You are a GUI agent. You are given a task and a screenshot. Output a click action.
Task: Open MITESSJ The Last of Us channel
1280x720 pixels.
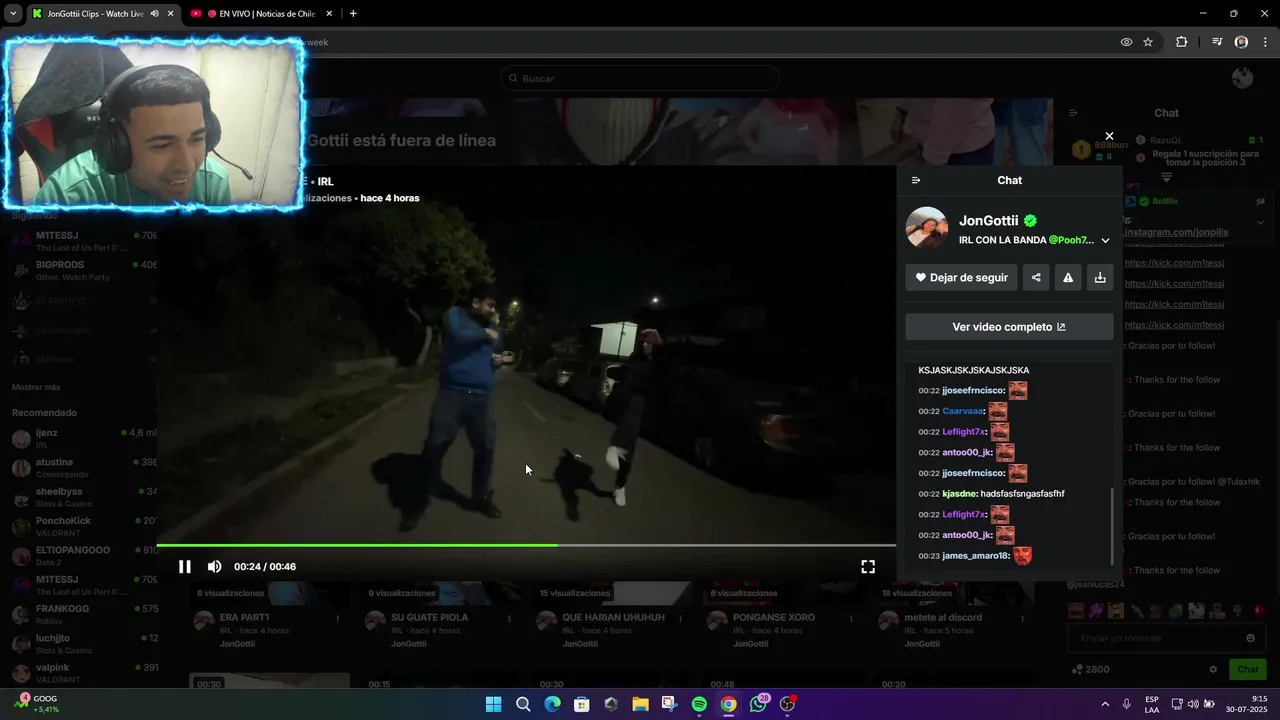[x=84, y=241]
